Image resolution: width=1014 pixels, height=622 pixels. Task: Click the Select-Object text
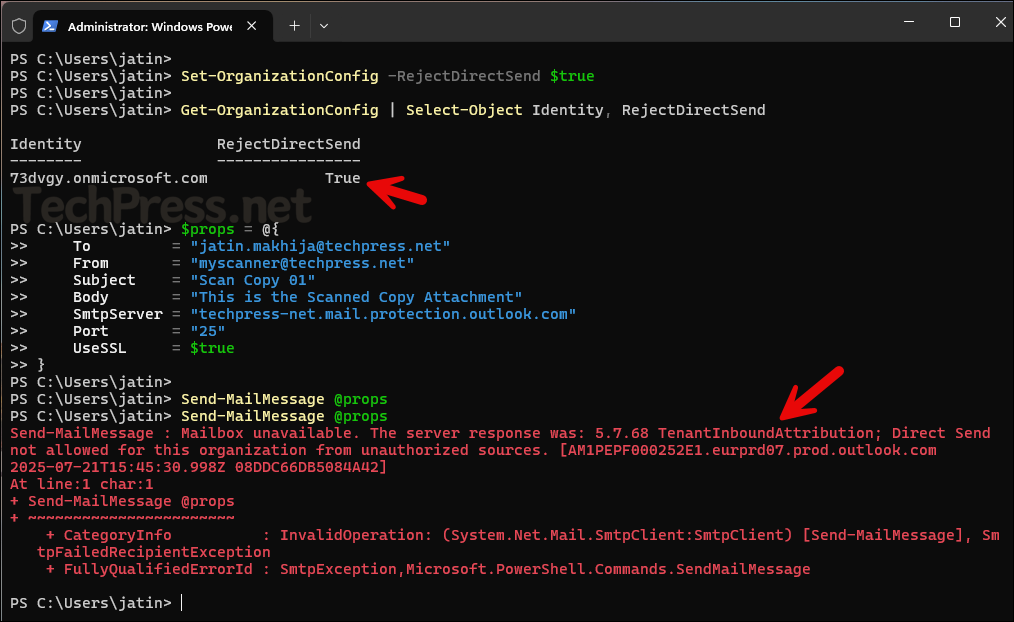tap(464, 111)
